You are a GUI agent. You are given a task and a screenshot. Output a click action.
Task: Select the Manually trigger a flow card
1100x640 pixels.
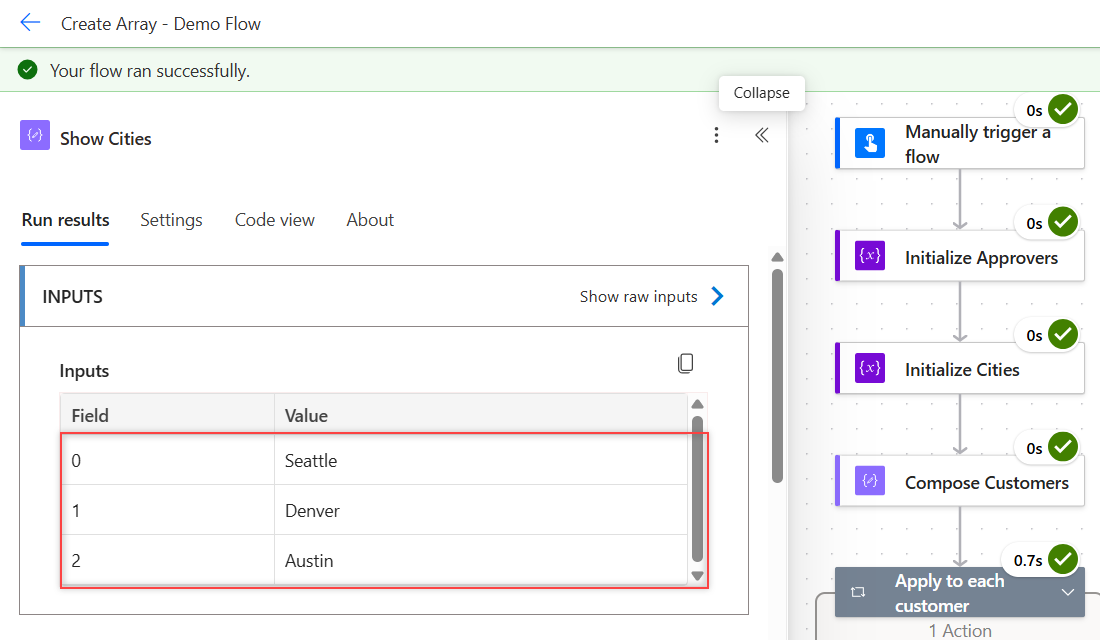(x=960, y=143)
